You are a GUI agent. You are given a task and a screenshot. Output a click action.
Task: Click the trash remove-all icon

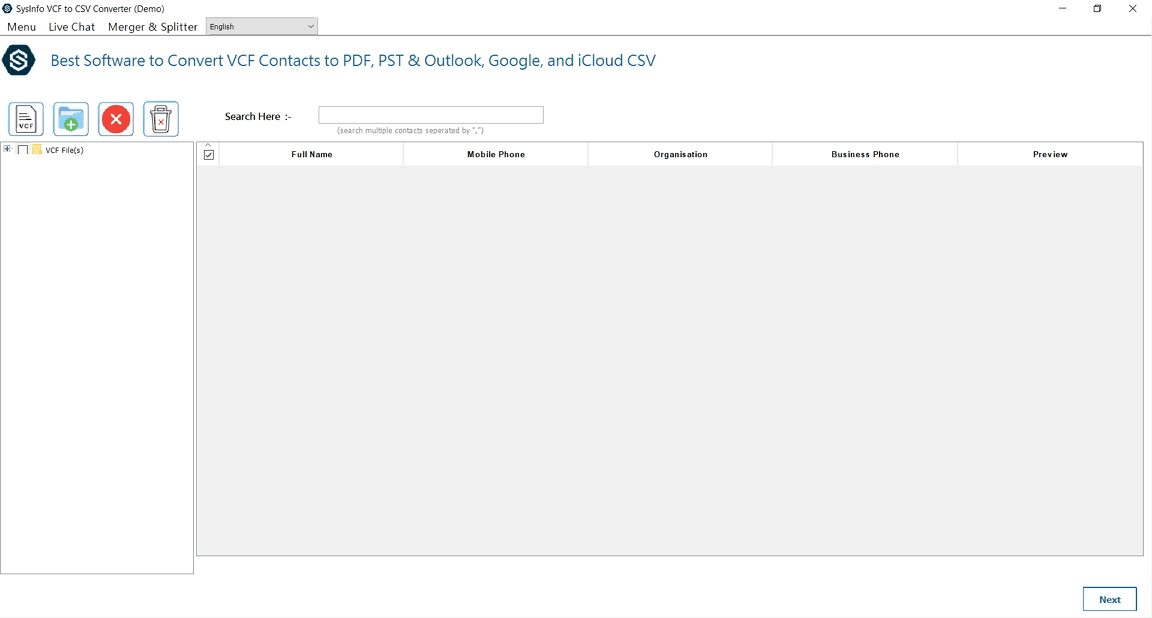(x=161, y=119)
